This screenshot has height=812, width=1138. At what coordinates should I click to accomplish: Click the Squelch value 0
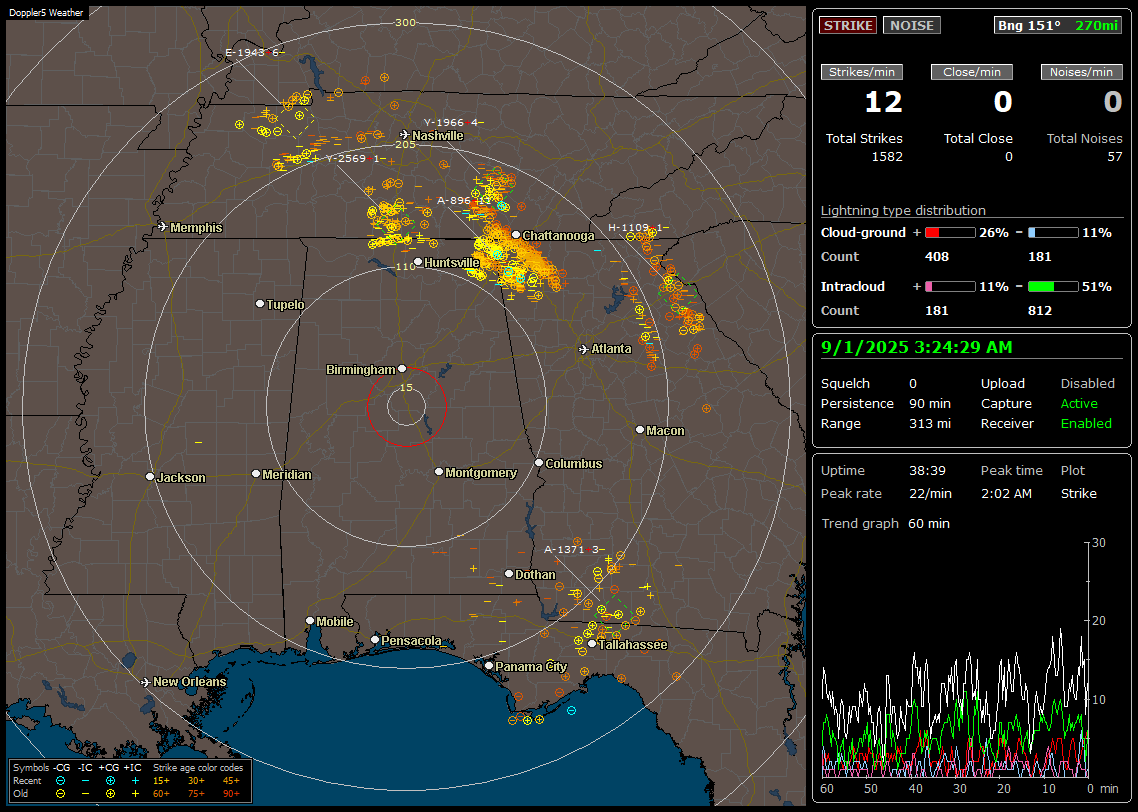pos(913,384)
